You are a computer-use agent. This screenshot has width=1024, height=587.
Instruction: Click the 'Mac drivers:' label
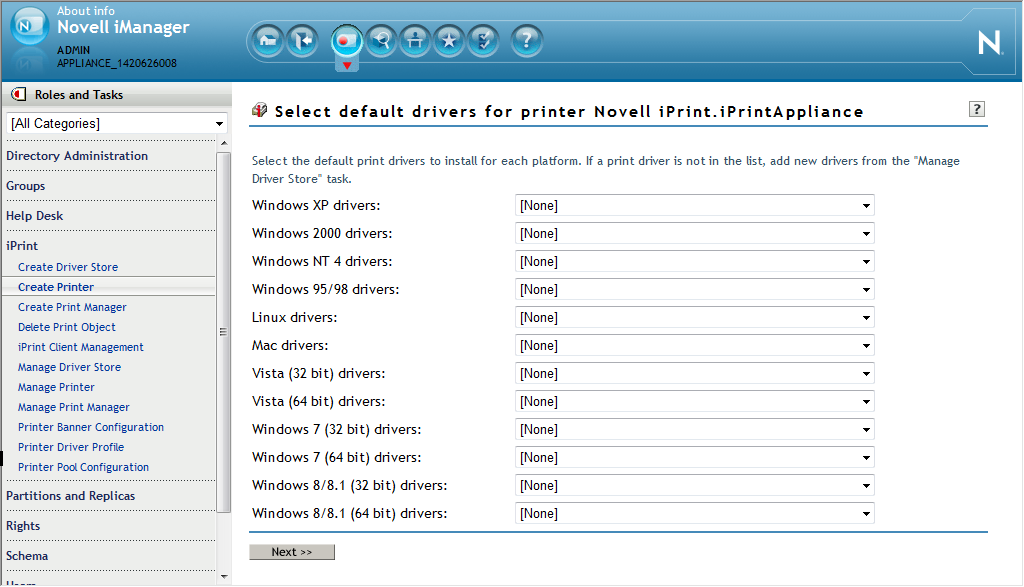(x=290, y=346)
